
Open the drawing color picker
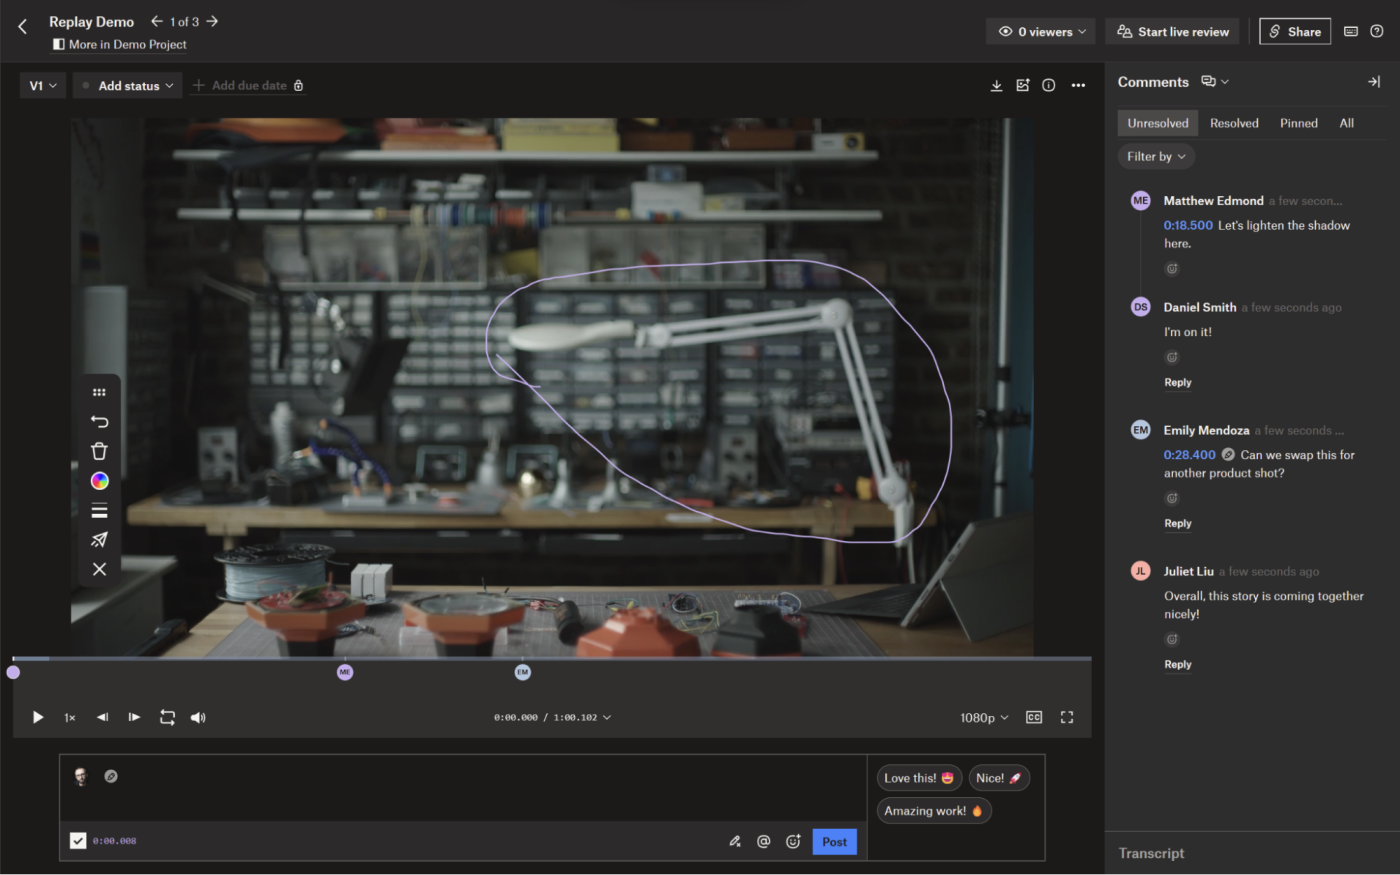pos(99,481)
